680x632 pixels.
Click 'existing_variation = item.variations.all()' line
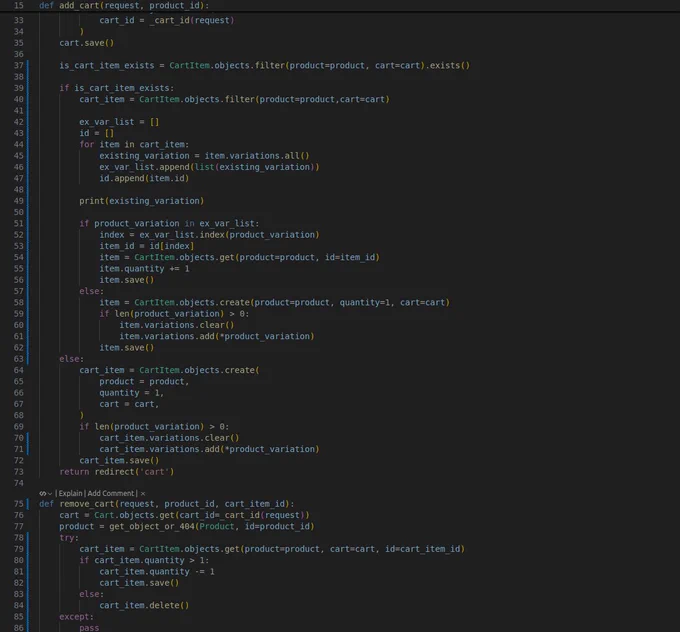point(204,156)
